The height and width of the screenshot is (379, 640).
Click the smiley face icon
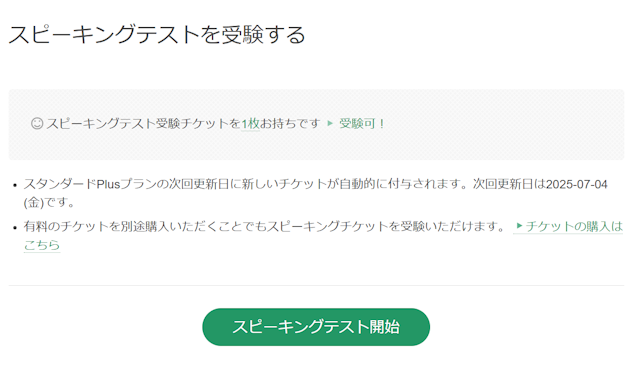pyautogui.click(x=37, y=123)
